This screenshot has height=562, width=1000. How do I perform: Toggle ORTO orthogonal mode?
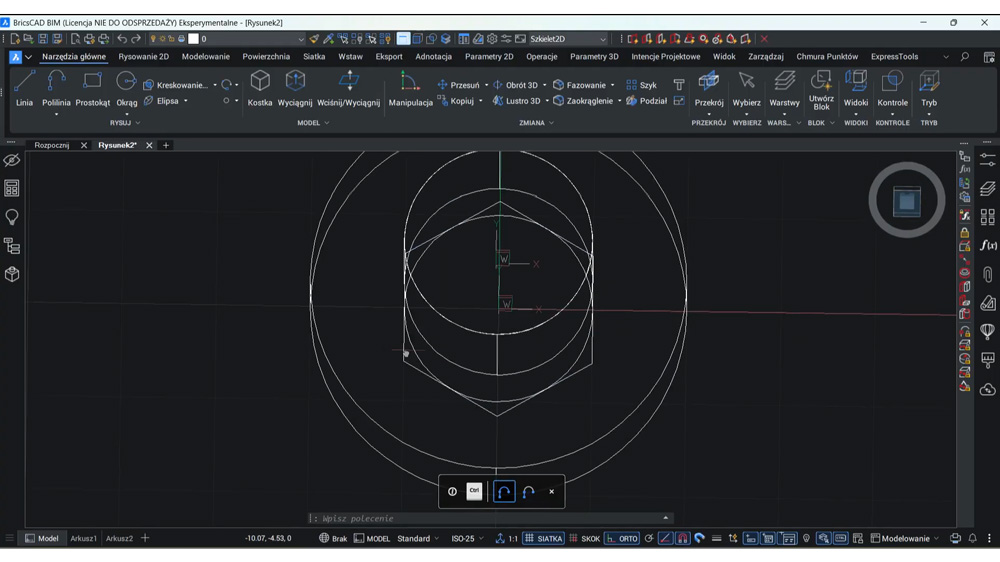[622, 538]
